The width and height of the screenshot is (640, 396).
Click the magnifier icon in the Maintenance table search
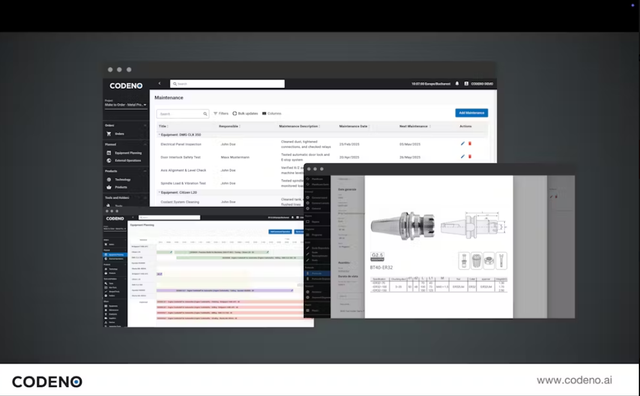pyautogui.click(x=205, y=114)
